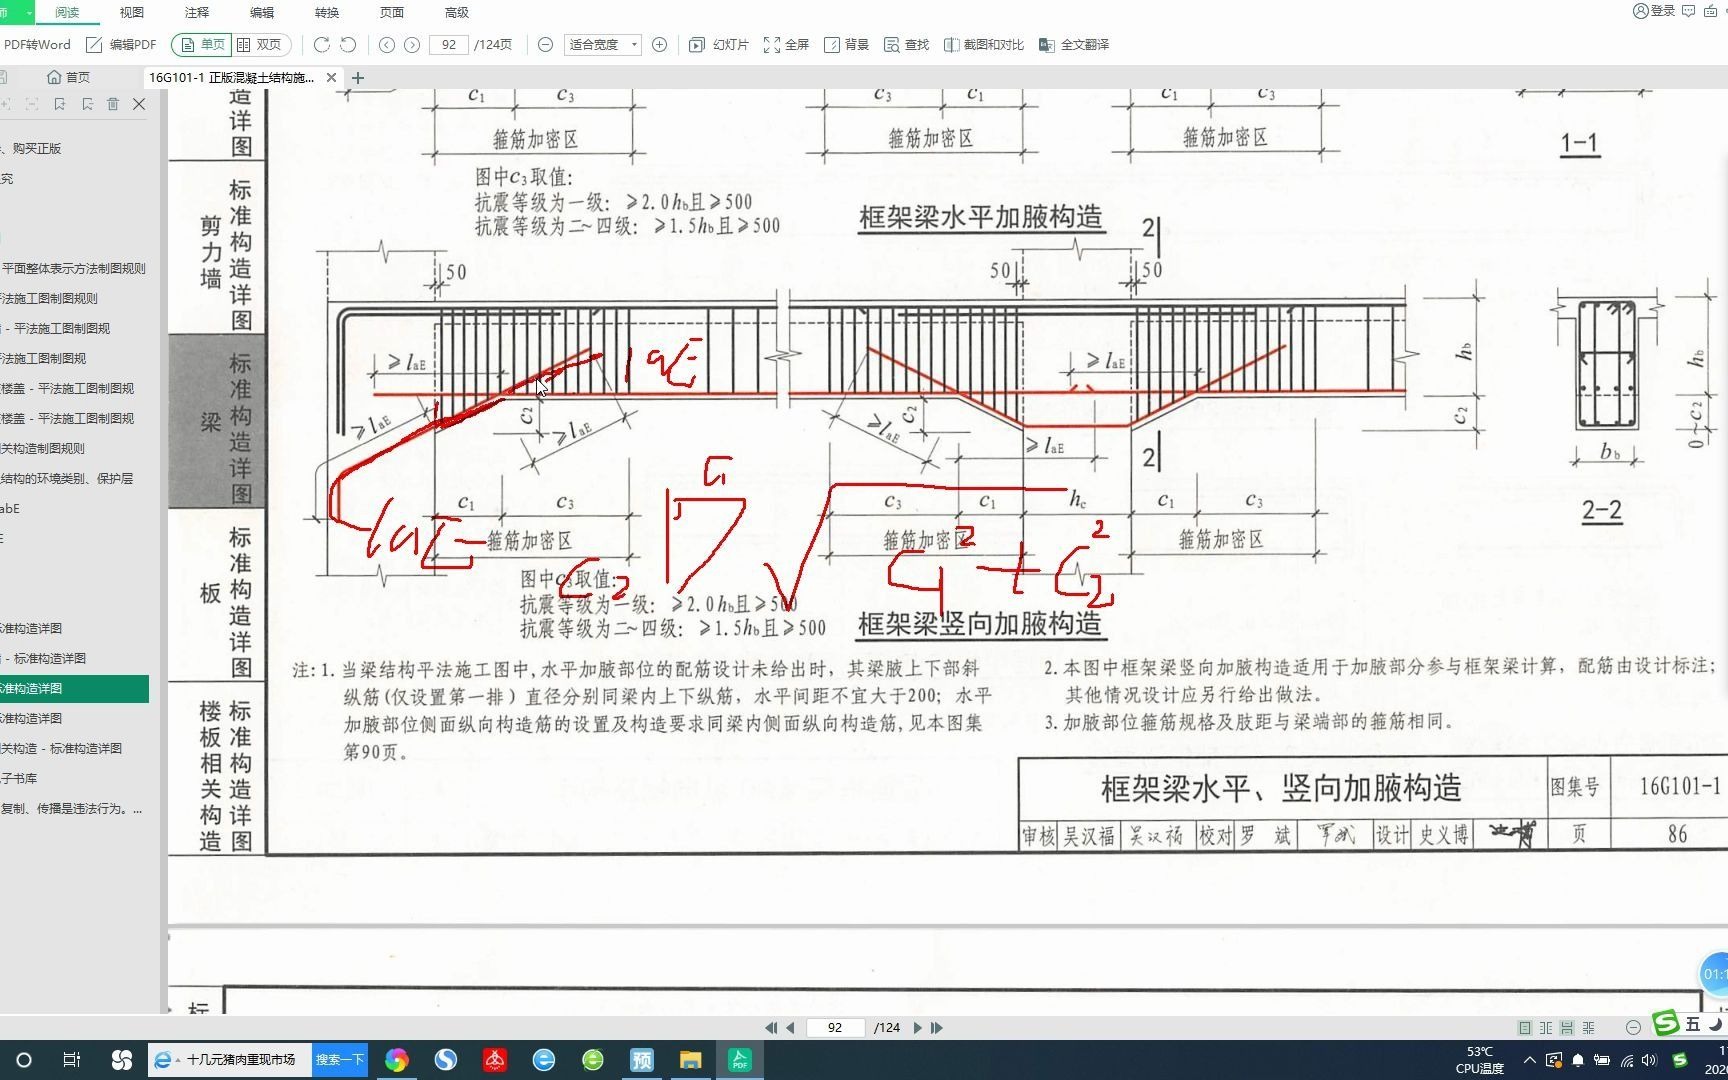The width and height of the screenshot is (1728, 1080).
Task: Go to next page with forward arrow
Action: [412, 45]
